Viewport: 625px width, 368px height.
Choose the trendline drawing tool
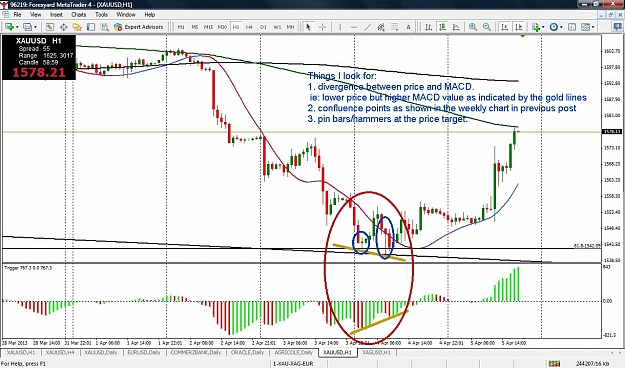point(368,27)
